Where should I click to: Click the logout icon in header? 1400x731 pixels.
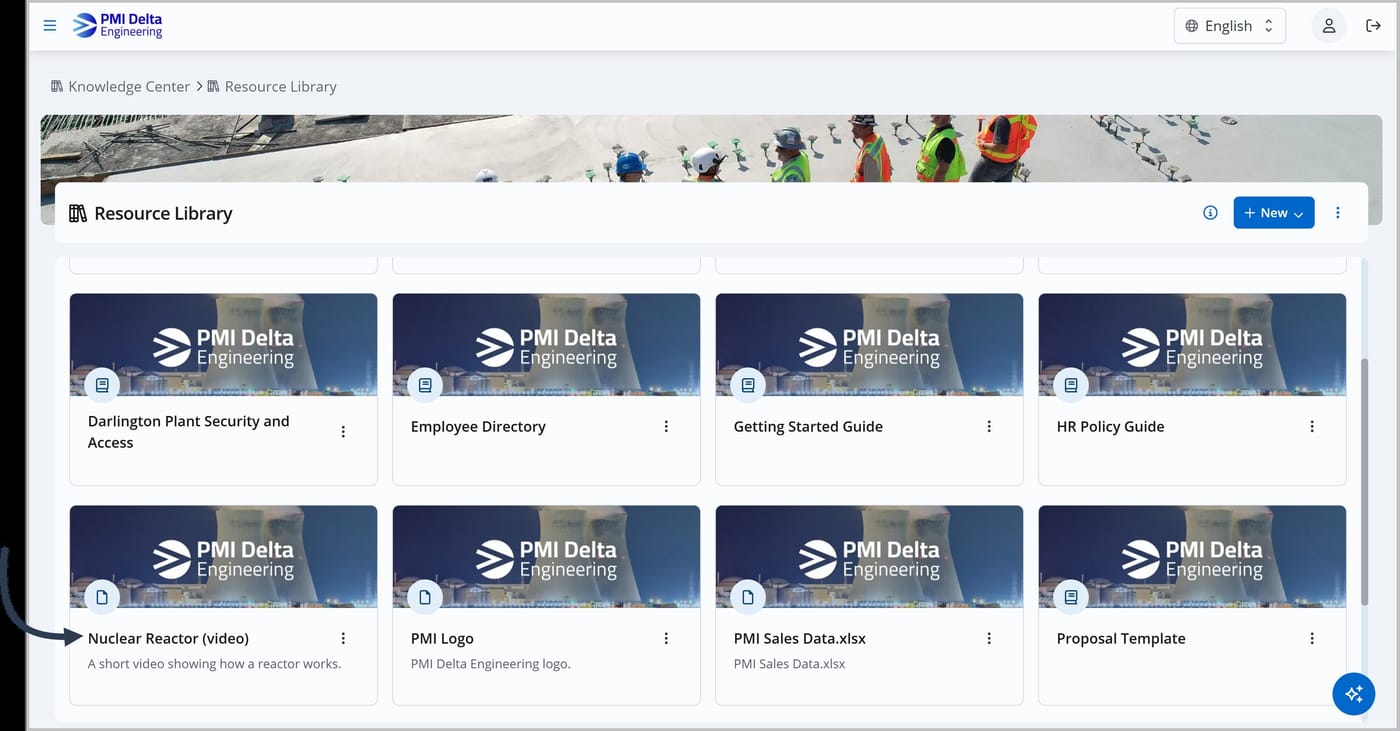pyautogui.click(x=1373, y=26)
